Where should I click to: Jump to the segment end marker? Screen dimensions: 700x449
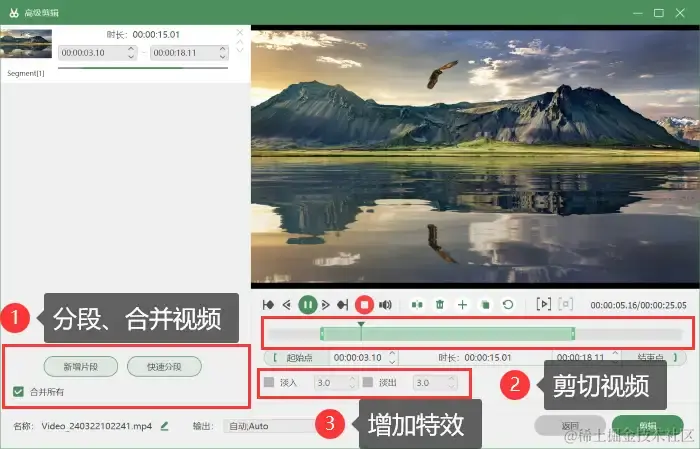pyautogui.click(x=342, y=305)
